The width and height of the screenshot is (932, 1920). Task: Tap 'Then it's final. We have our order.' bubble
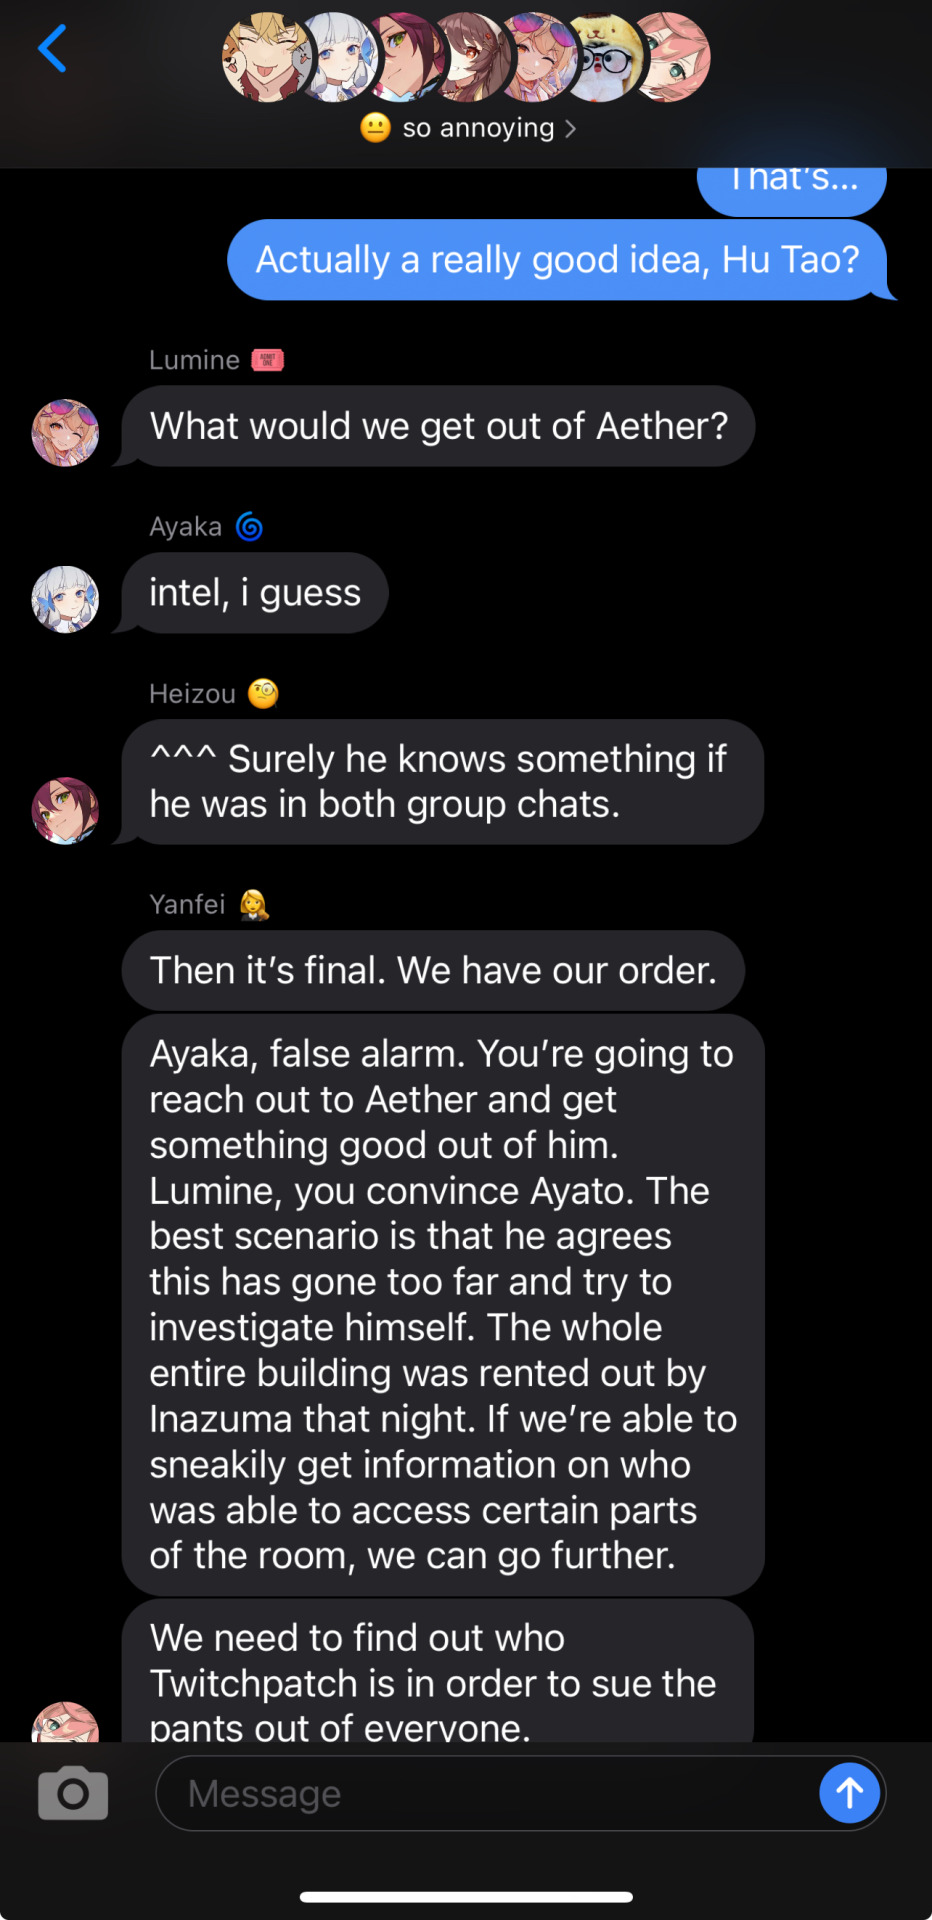(433, 971)
